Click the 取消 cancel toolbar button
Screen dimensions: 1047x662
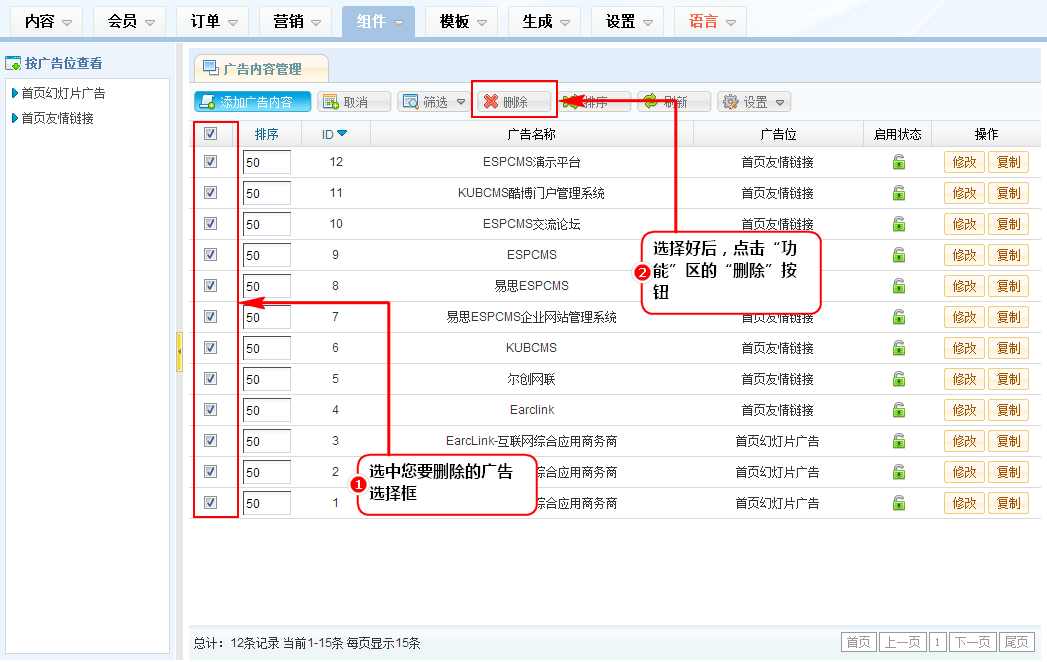pos(353,102)
